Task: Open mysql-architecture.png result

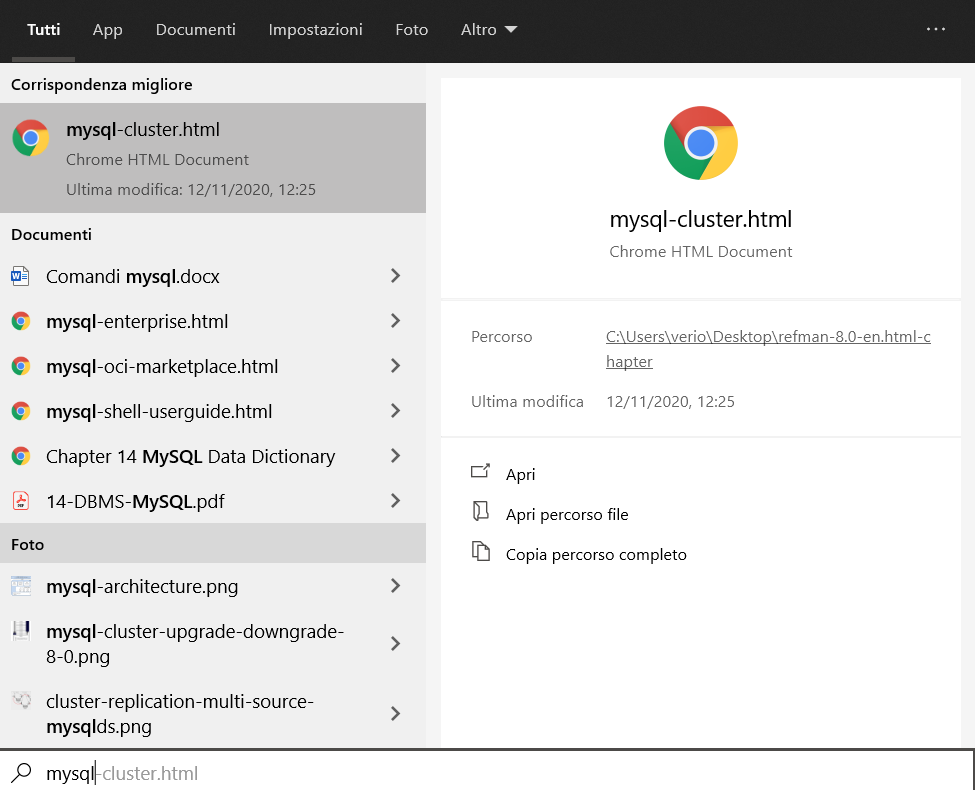Action: tap(142, 587)
